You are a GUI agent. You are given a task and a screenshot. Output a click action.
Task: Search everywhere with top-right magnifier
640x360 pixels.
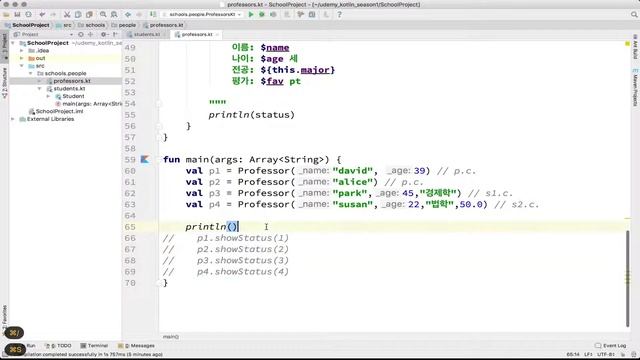pyautogui.click(x=634, y=14)
